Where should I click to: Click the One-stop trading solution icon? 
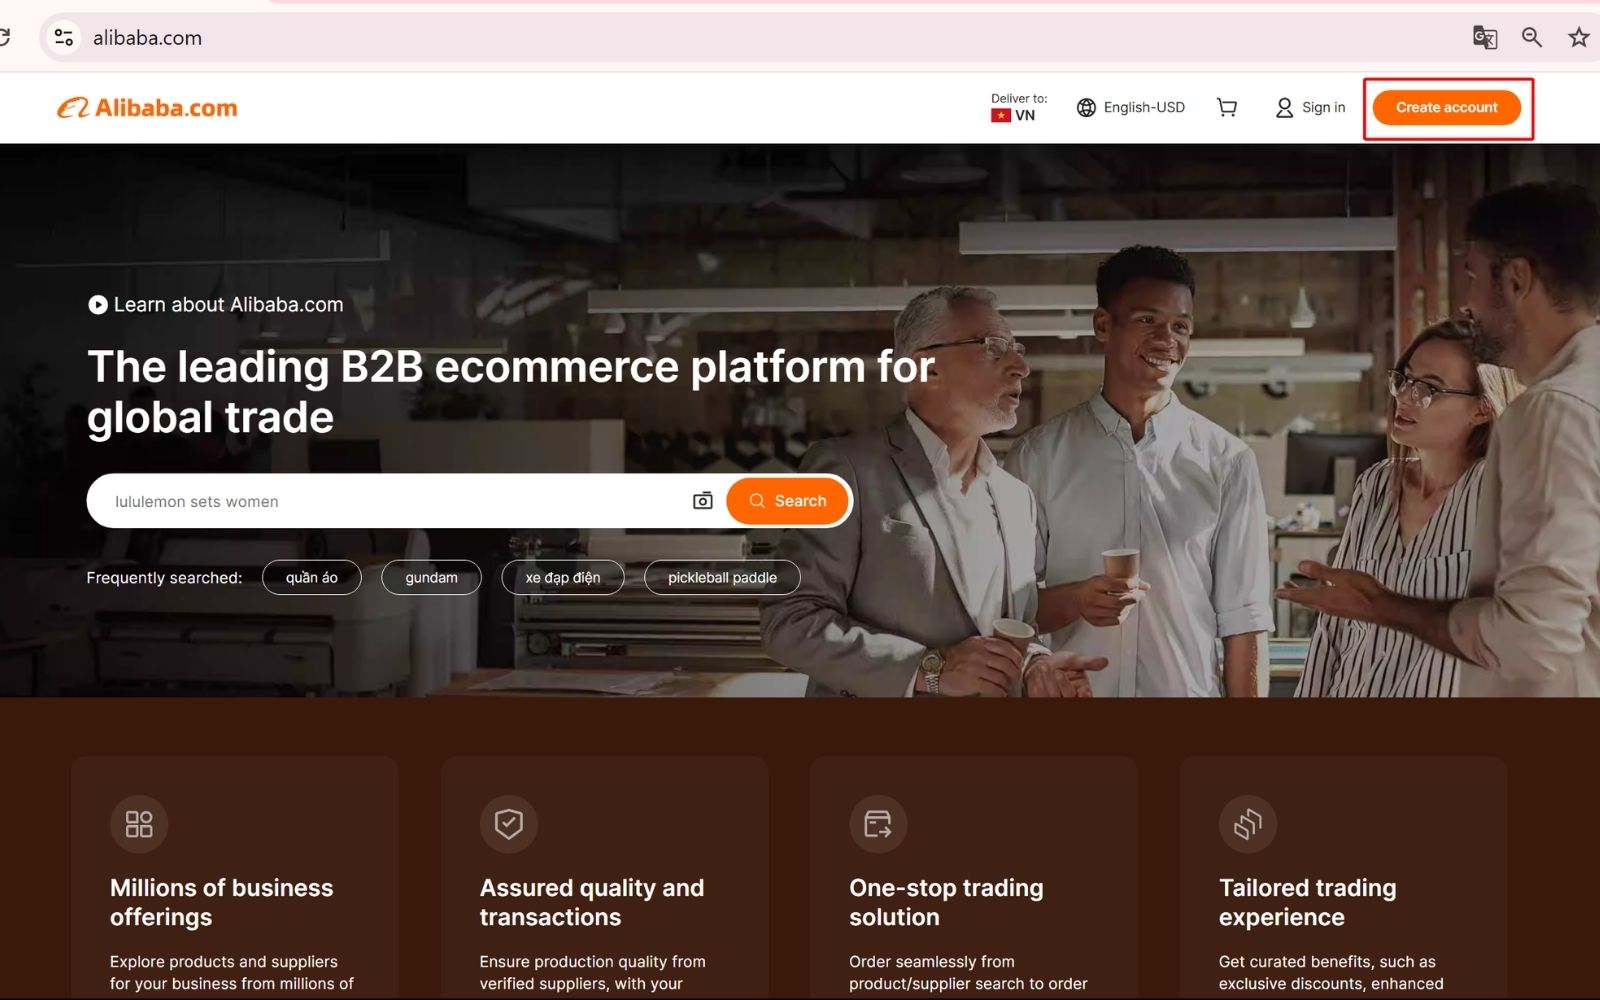tap(878, 824)
